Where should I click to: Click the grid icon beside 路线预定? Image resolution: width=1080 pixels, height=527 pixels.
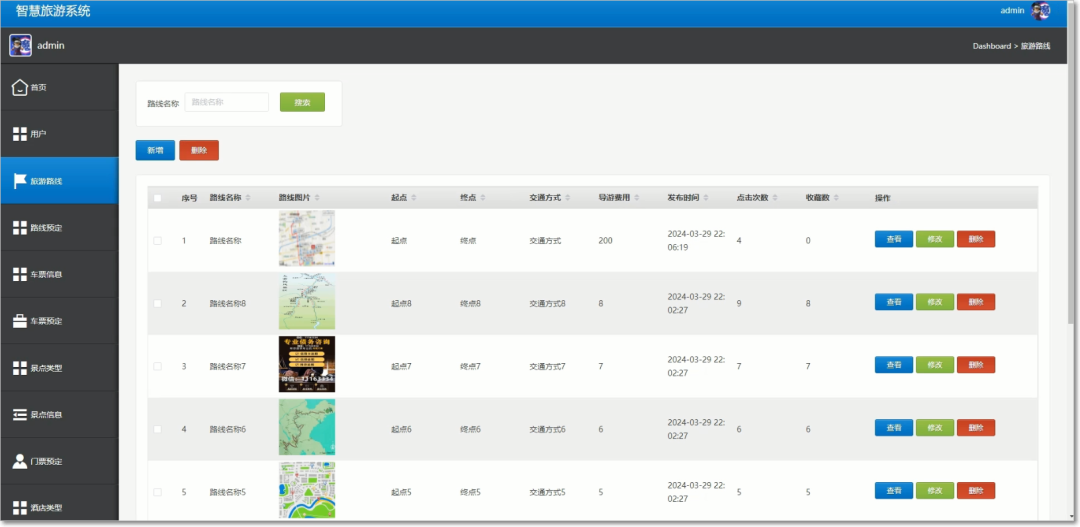tap(20, 227)
